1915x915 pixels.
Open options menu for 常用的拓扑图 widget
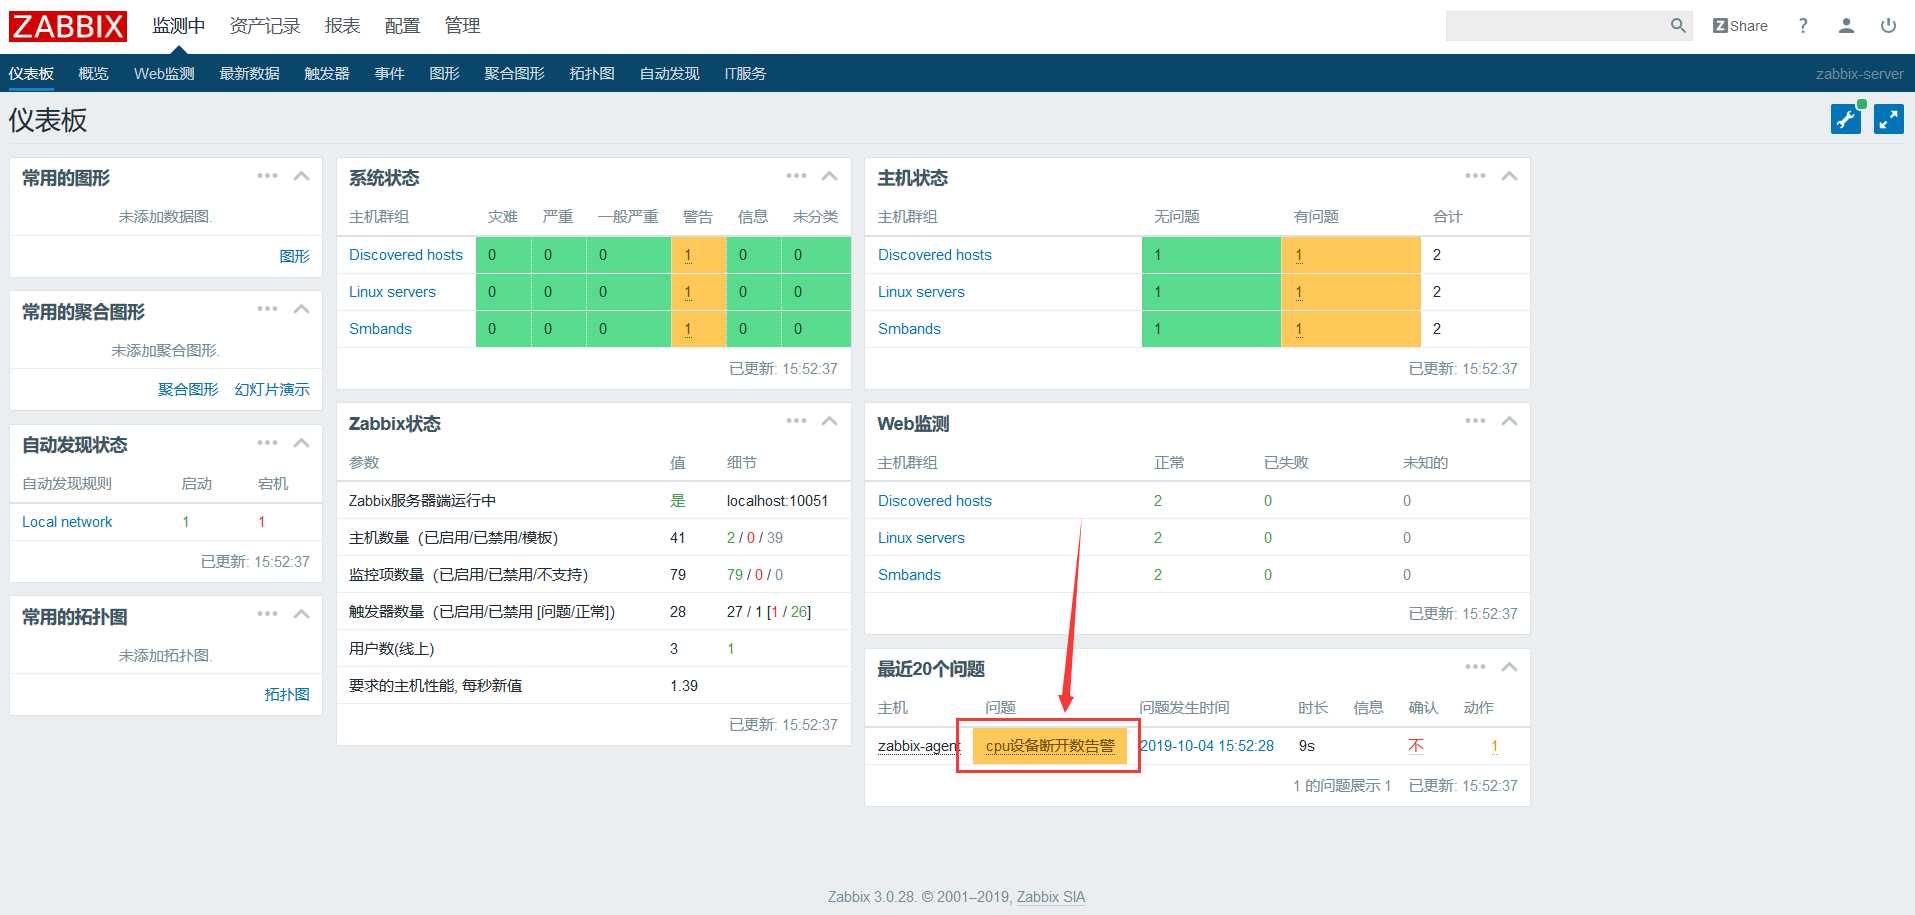pyautogui.click(x=267, y=614)
